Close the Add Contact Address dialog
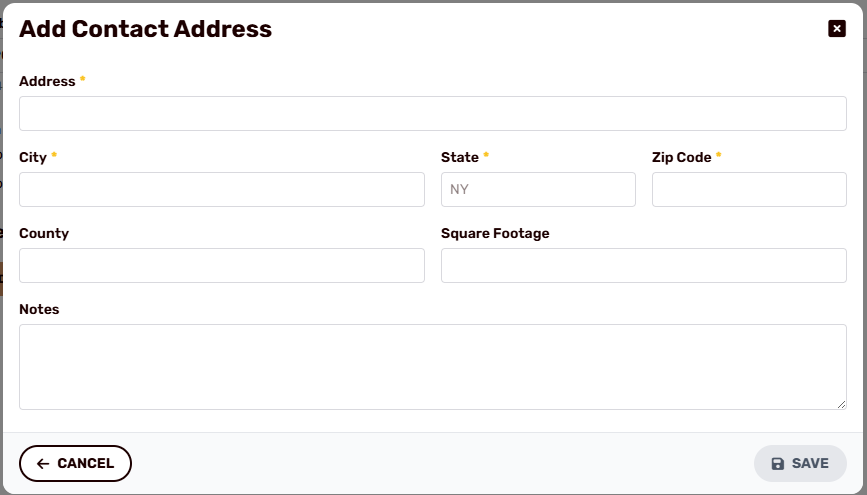The image size is (867, 495). (837, 28)
